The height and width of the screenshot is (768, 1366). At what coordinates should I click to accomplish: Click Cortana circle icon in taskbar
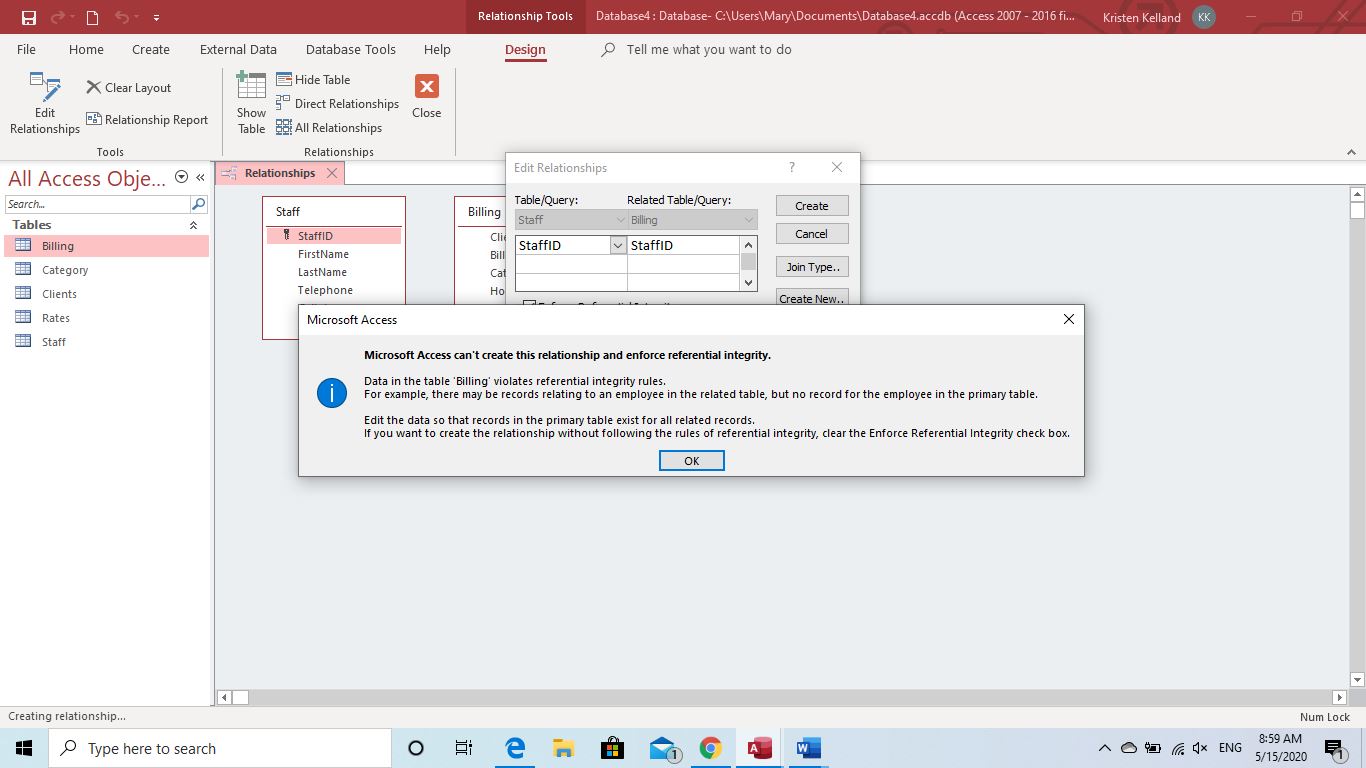pyautogui.click(x=416, y=748)
